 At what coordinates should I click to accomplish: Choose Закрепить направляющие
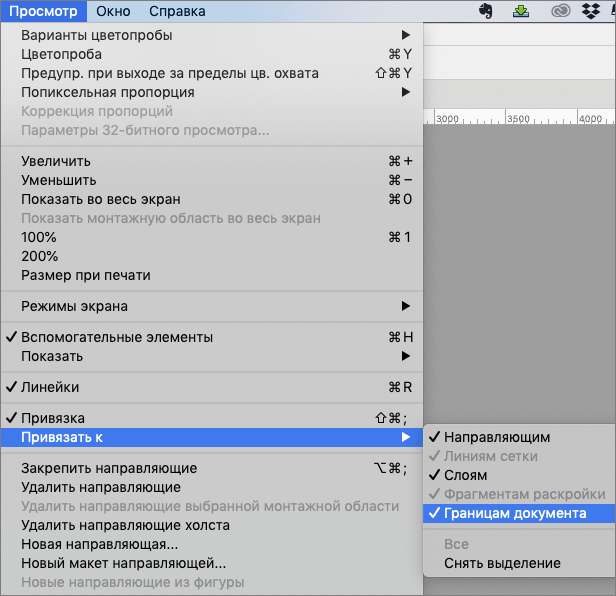point(212,468)
